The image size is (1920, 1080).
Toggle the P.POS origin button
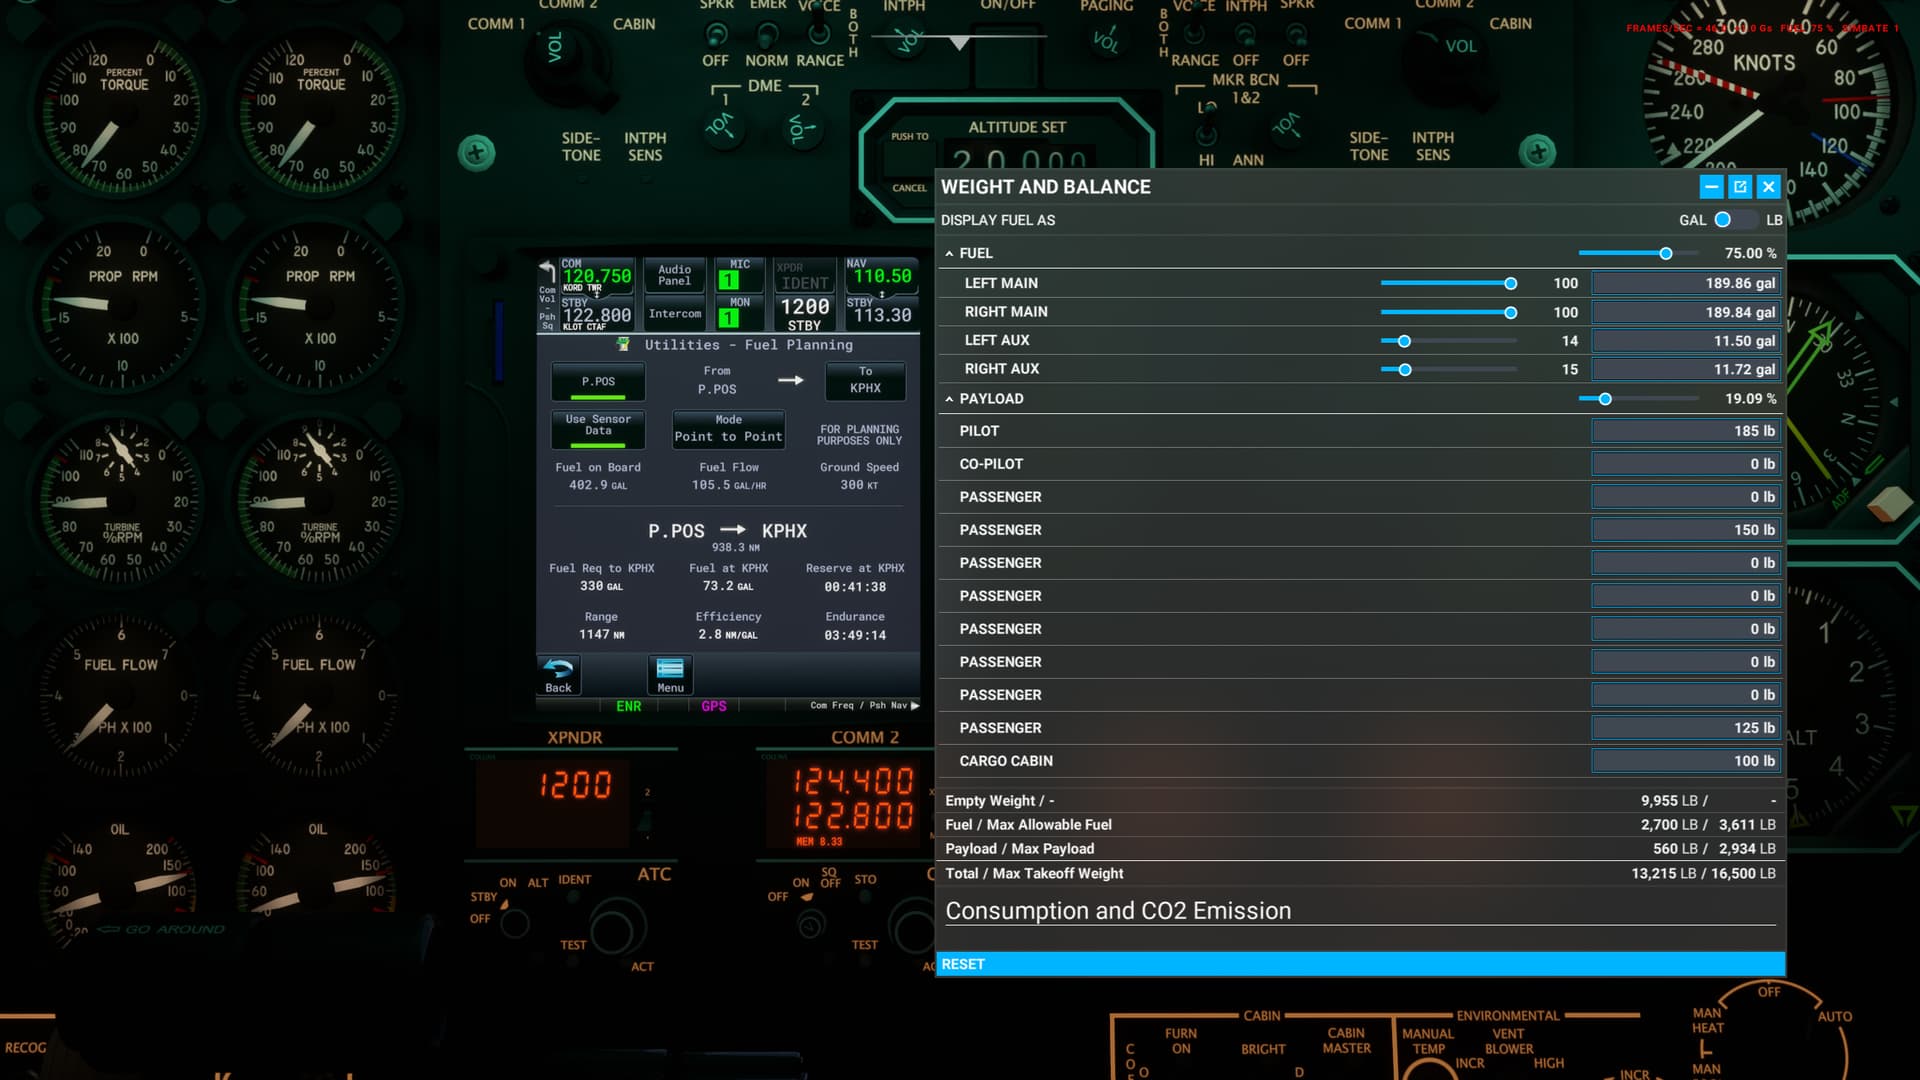pos(598,382)
